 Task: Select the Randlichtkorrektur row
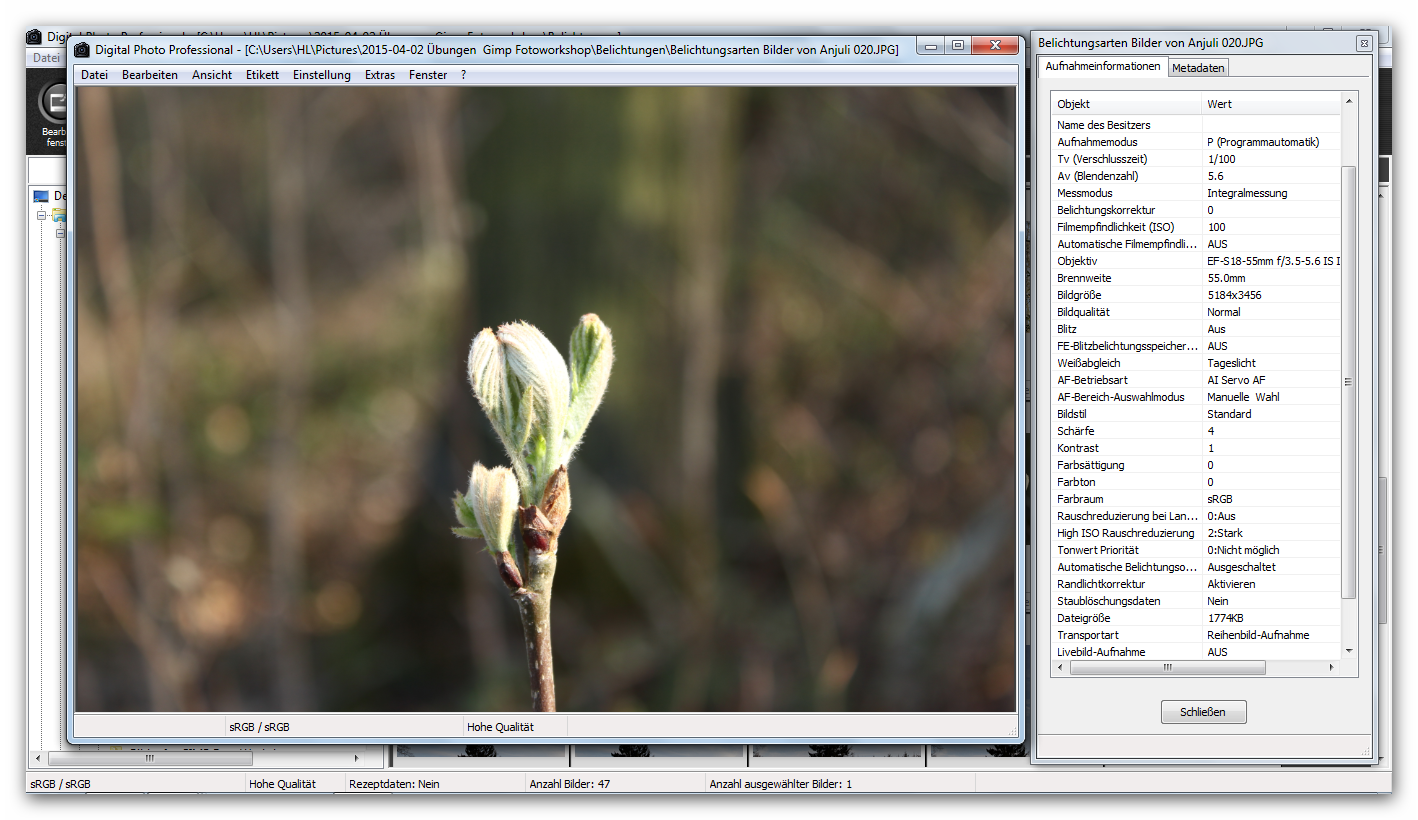point(1196,584)
